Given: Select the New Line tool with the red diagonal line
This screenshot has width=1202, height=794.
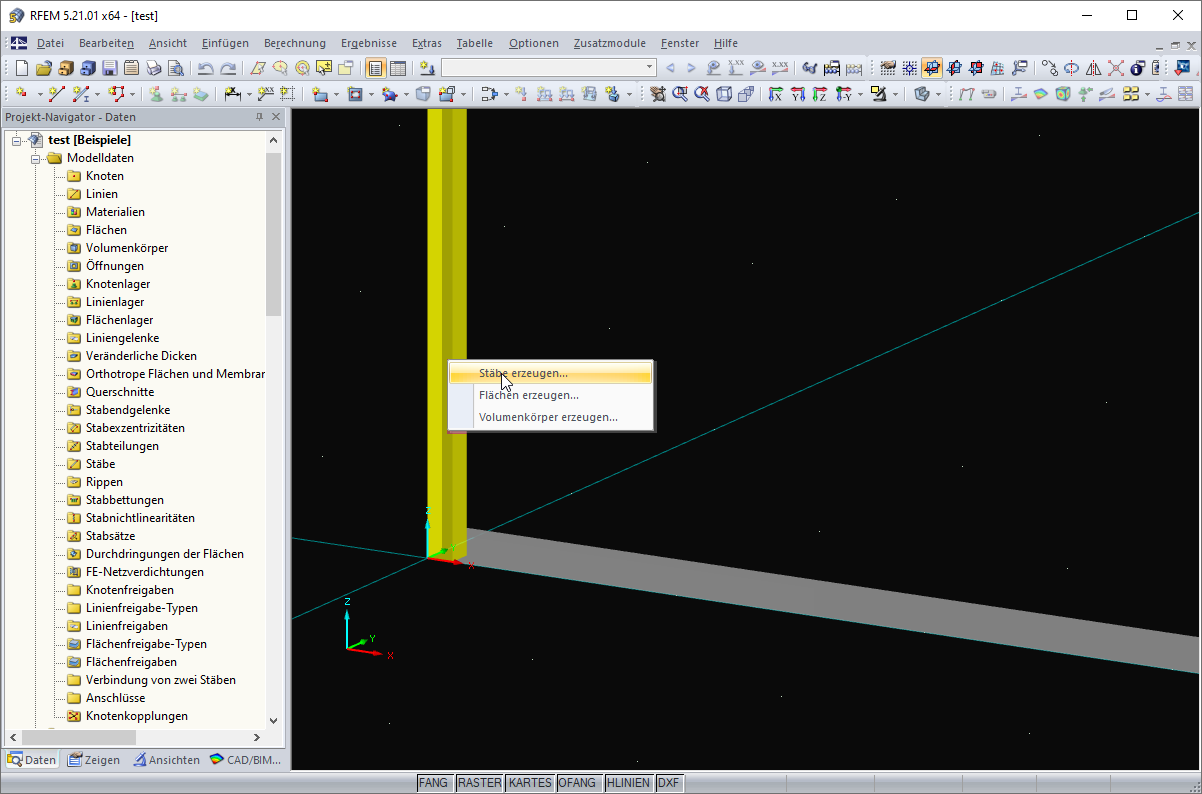Looking at the screenshot, I should 56,93.
